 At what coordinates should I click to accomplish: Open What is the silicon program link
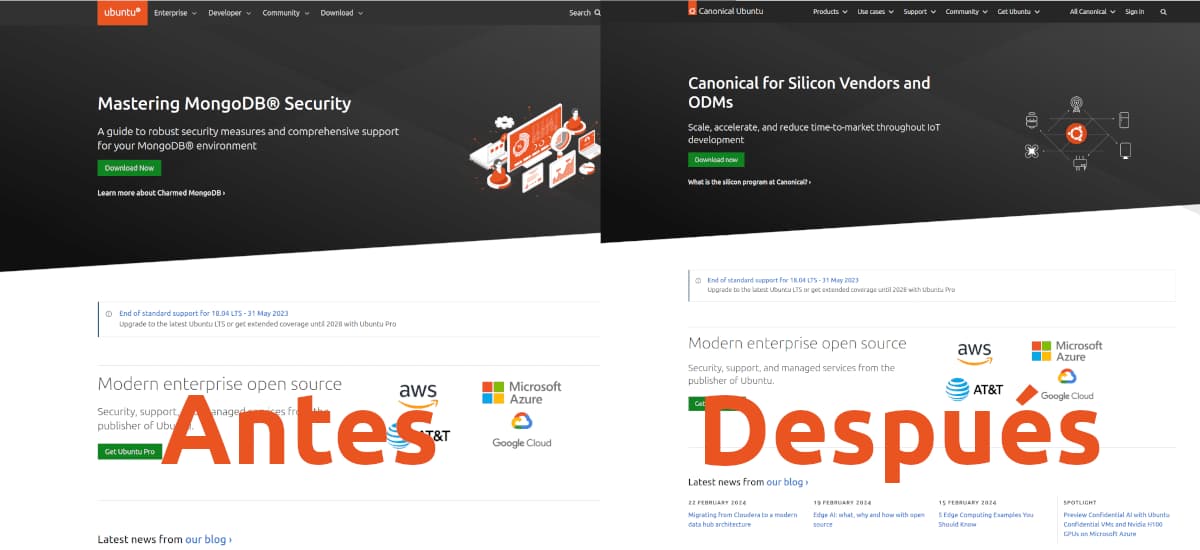749,182
